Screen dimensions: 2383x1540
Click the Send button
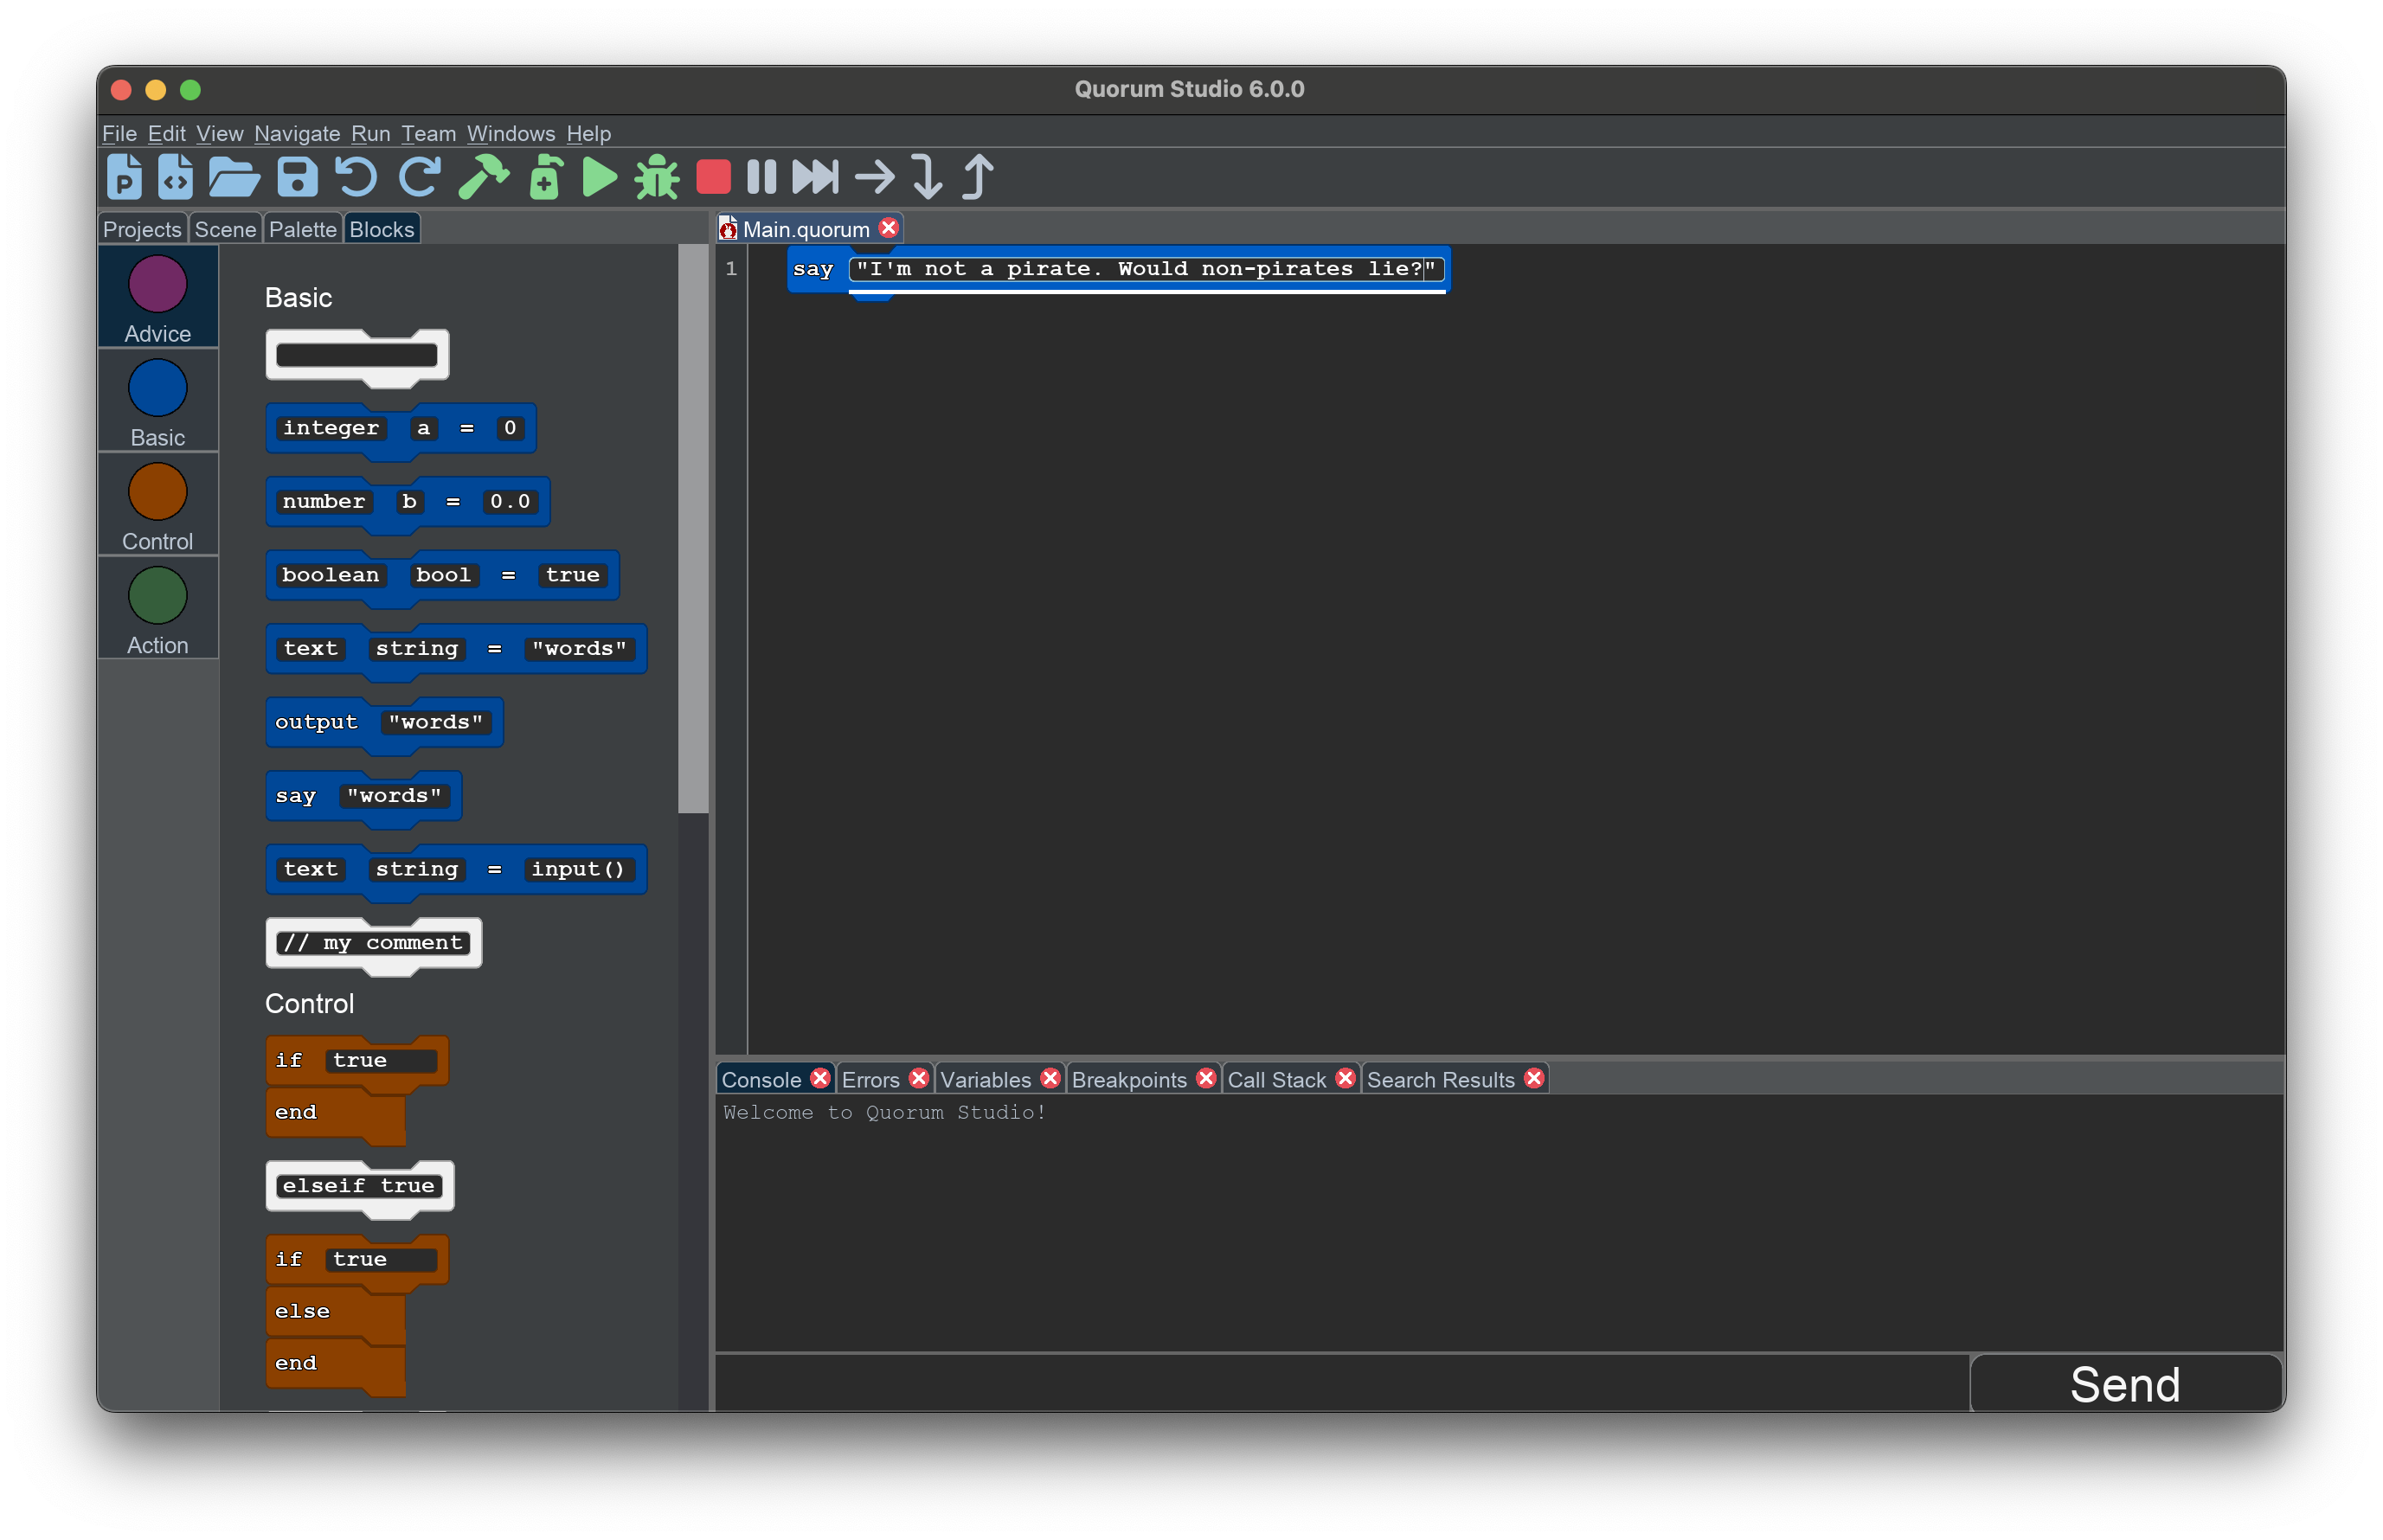2125,1385
